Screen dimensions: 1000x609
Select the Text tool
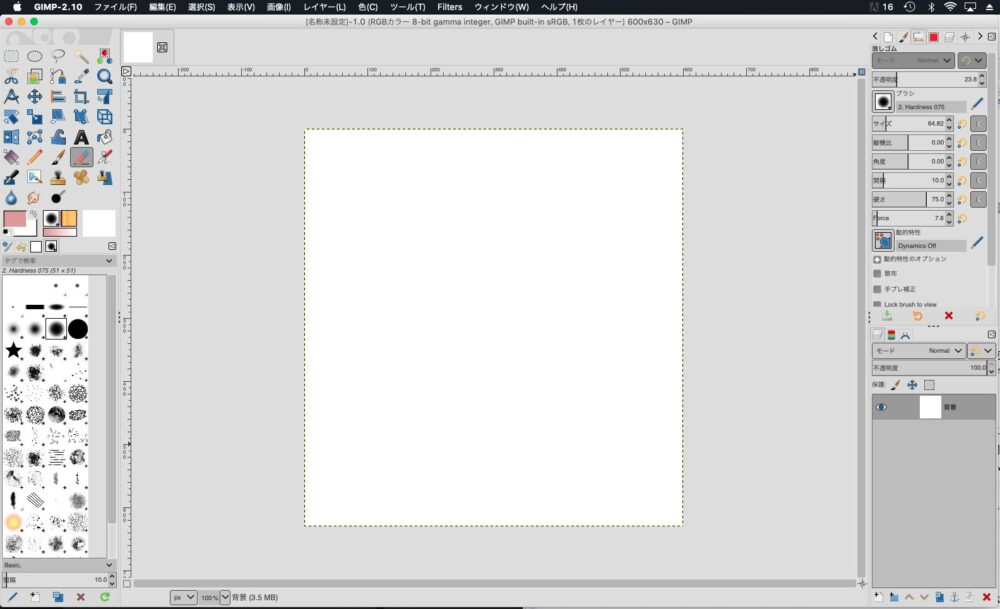pos(81,137)
